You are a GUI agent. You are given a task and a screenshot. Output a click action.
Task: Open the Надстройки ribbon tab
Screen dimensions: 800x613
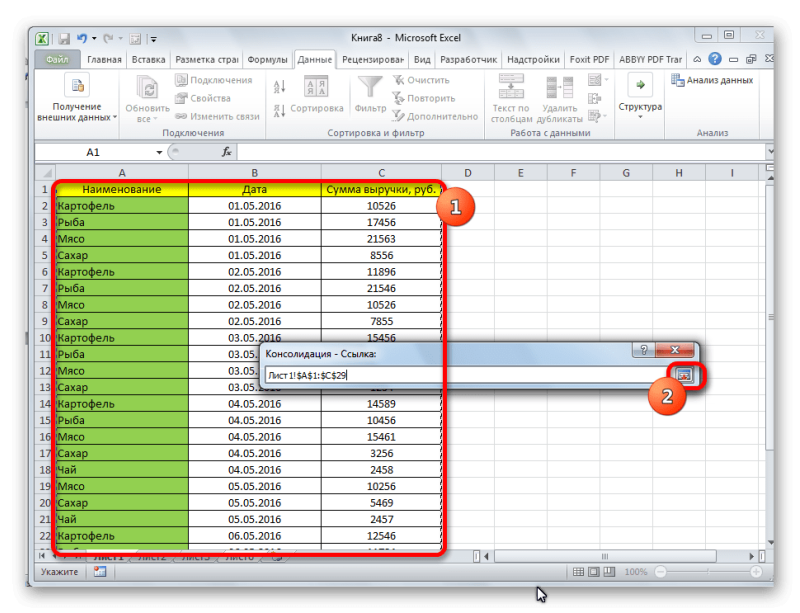click(x=533, y=60)
